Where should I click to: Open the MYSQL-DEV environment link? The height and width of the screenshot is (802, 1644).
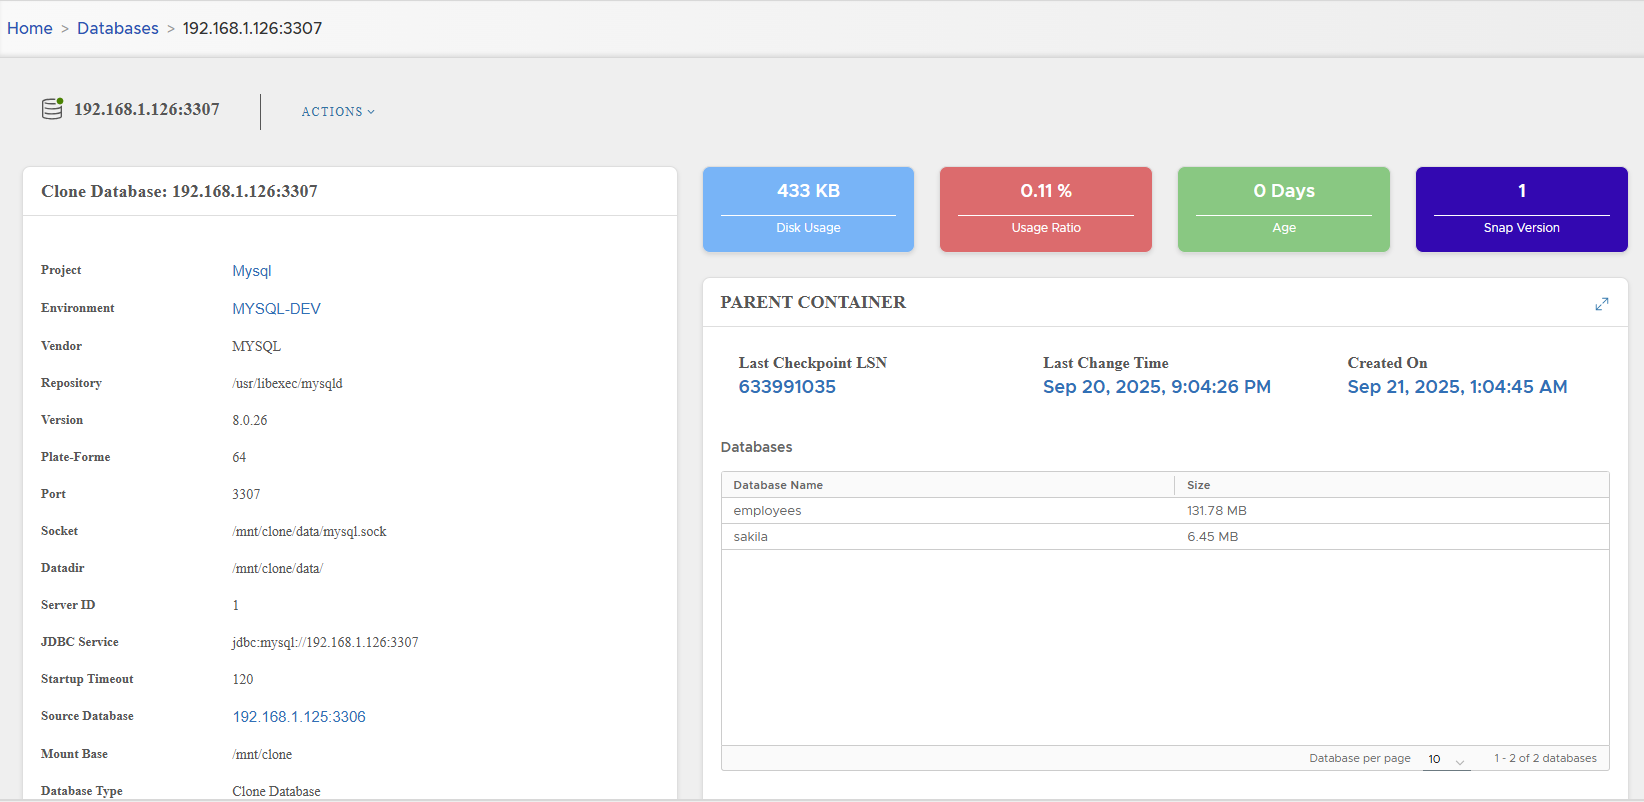point(276,309)
